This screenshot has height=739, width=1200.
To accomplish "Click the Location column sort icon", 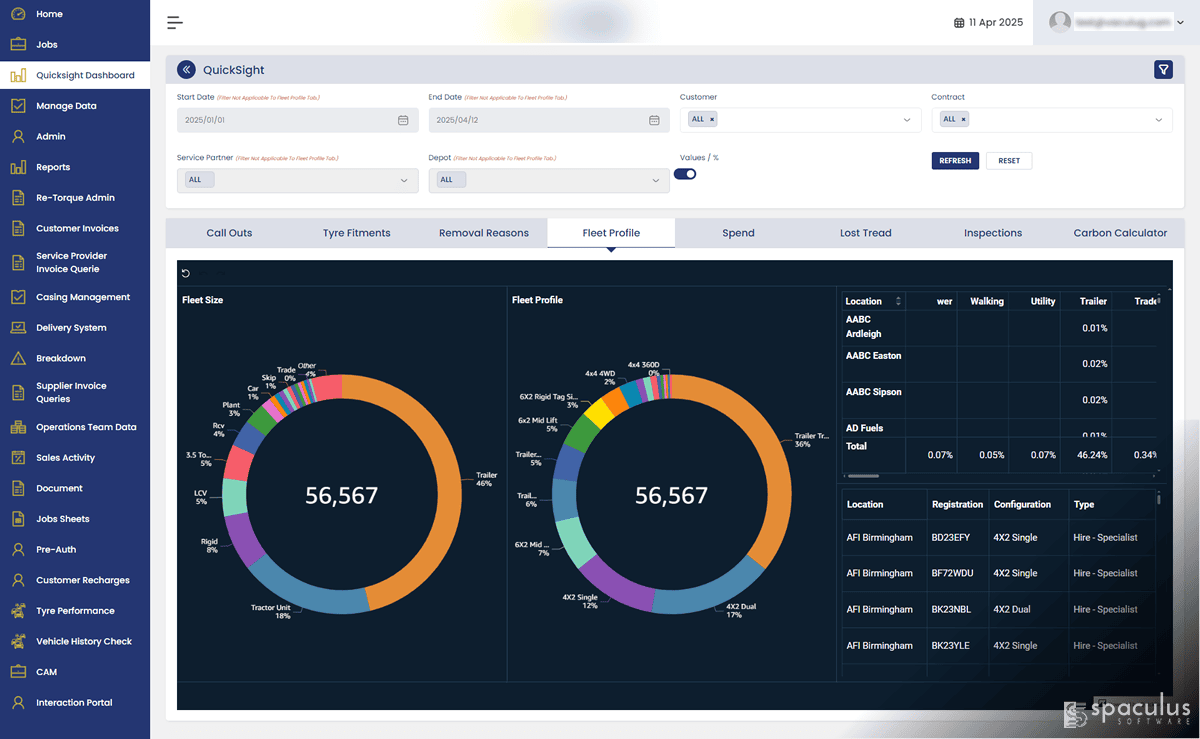I will tap(898, 301).
